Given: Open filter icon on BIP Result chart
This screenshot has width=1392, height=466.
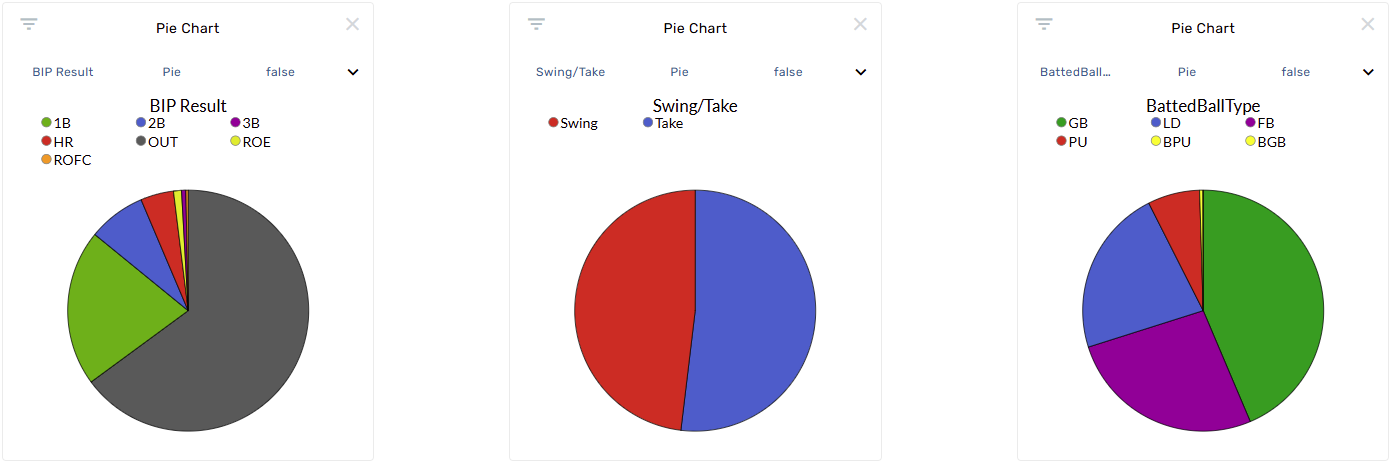Looking at the screenshot, I should 29,24.
